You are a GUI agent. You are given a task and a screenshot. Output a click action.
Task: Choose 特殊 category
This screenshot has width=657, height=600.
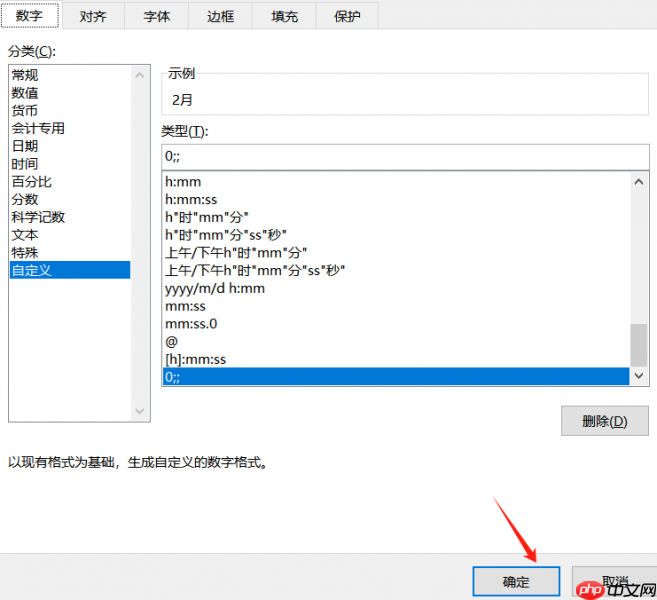point(70,253)
